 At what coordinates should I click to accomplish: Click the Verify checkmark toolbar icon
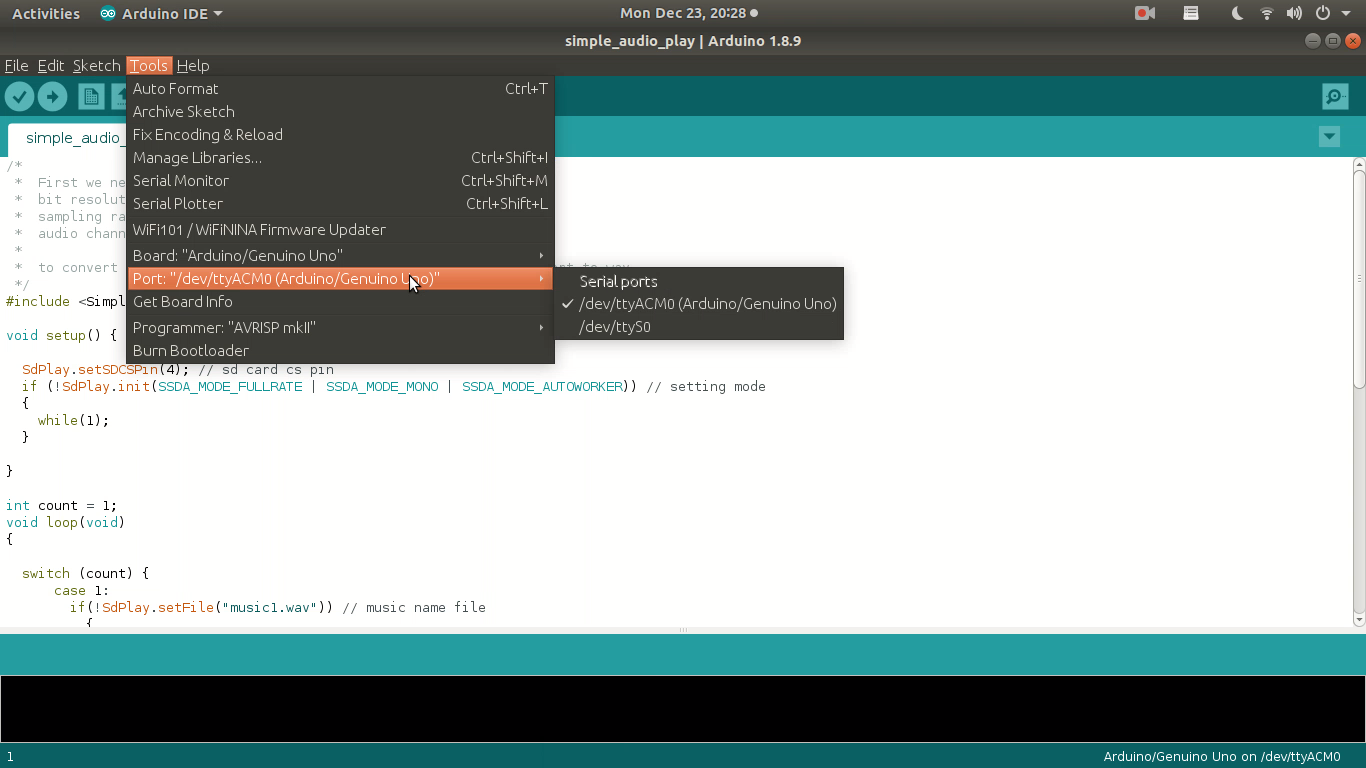pos(19,96)
